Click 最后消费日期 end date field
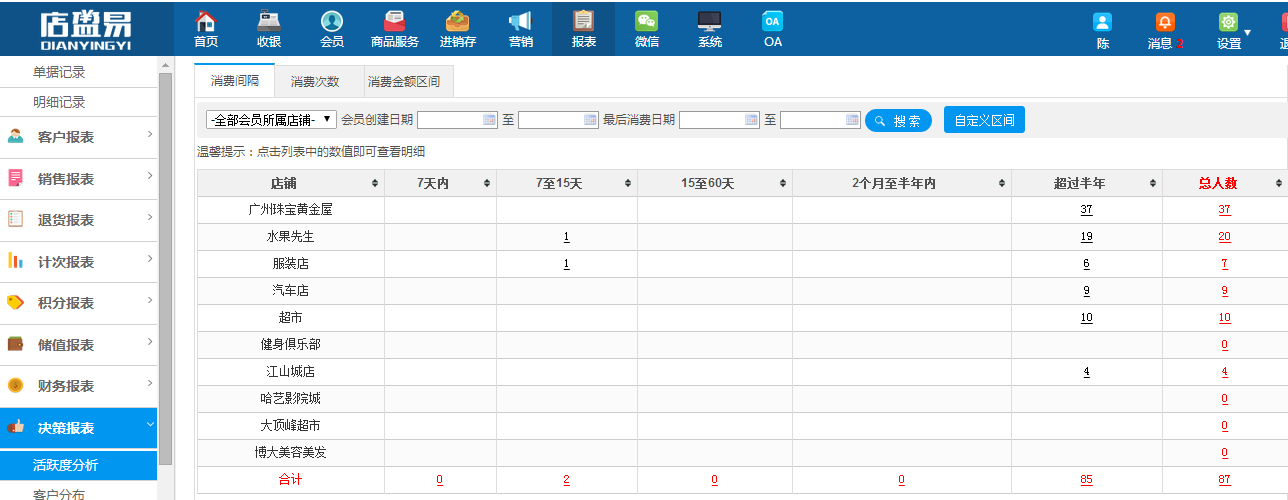Image resolution: width=1288 pixels, height=500 pixels. (x=820, y=120)
